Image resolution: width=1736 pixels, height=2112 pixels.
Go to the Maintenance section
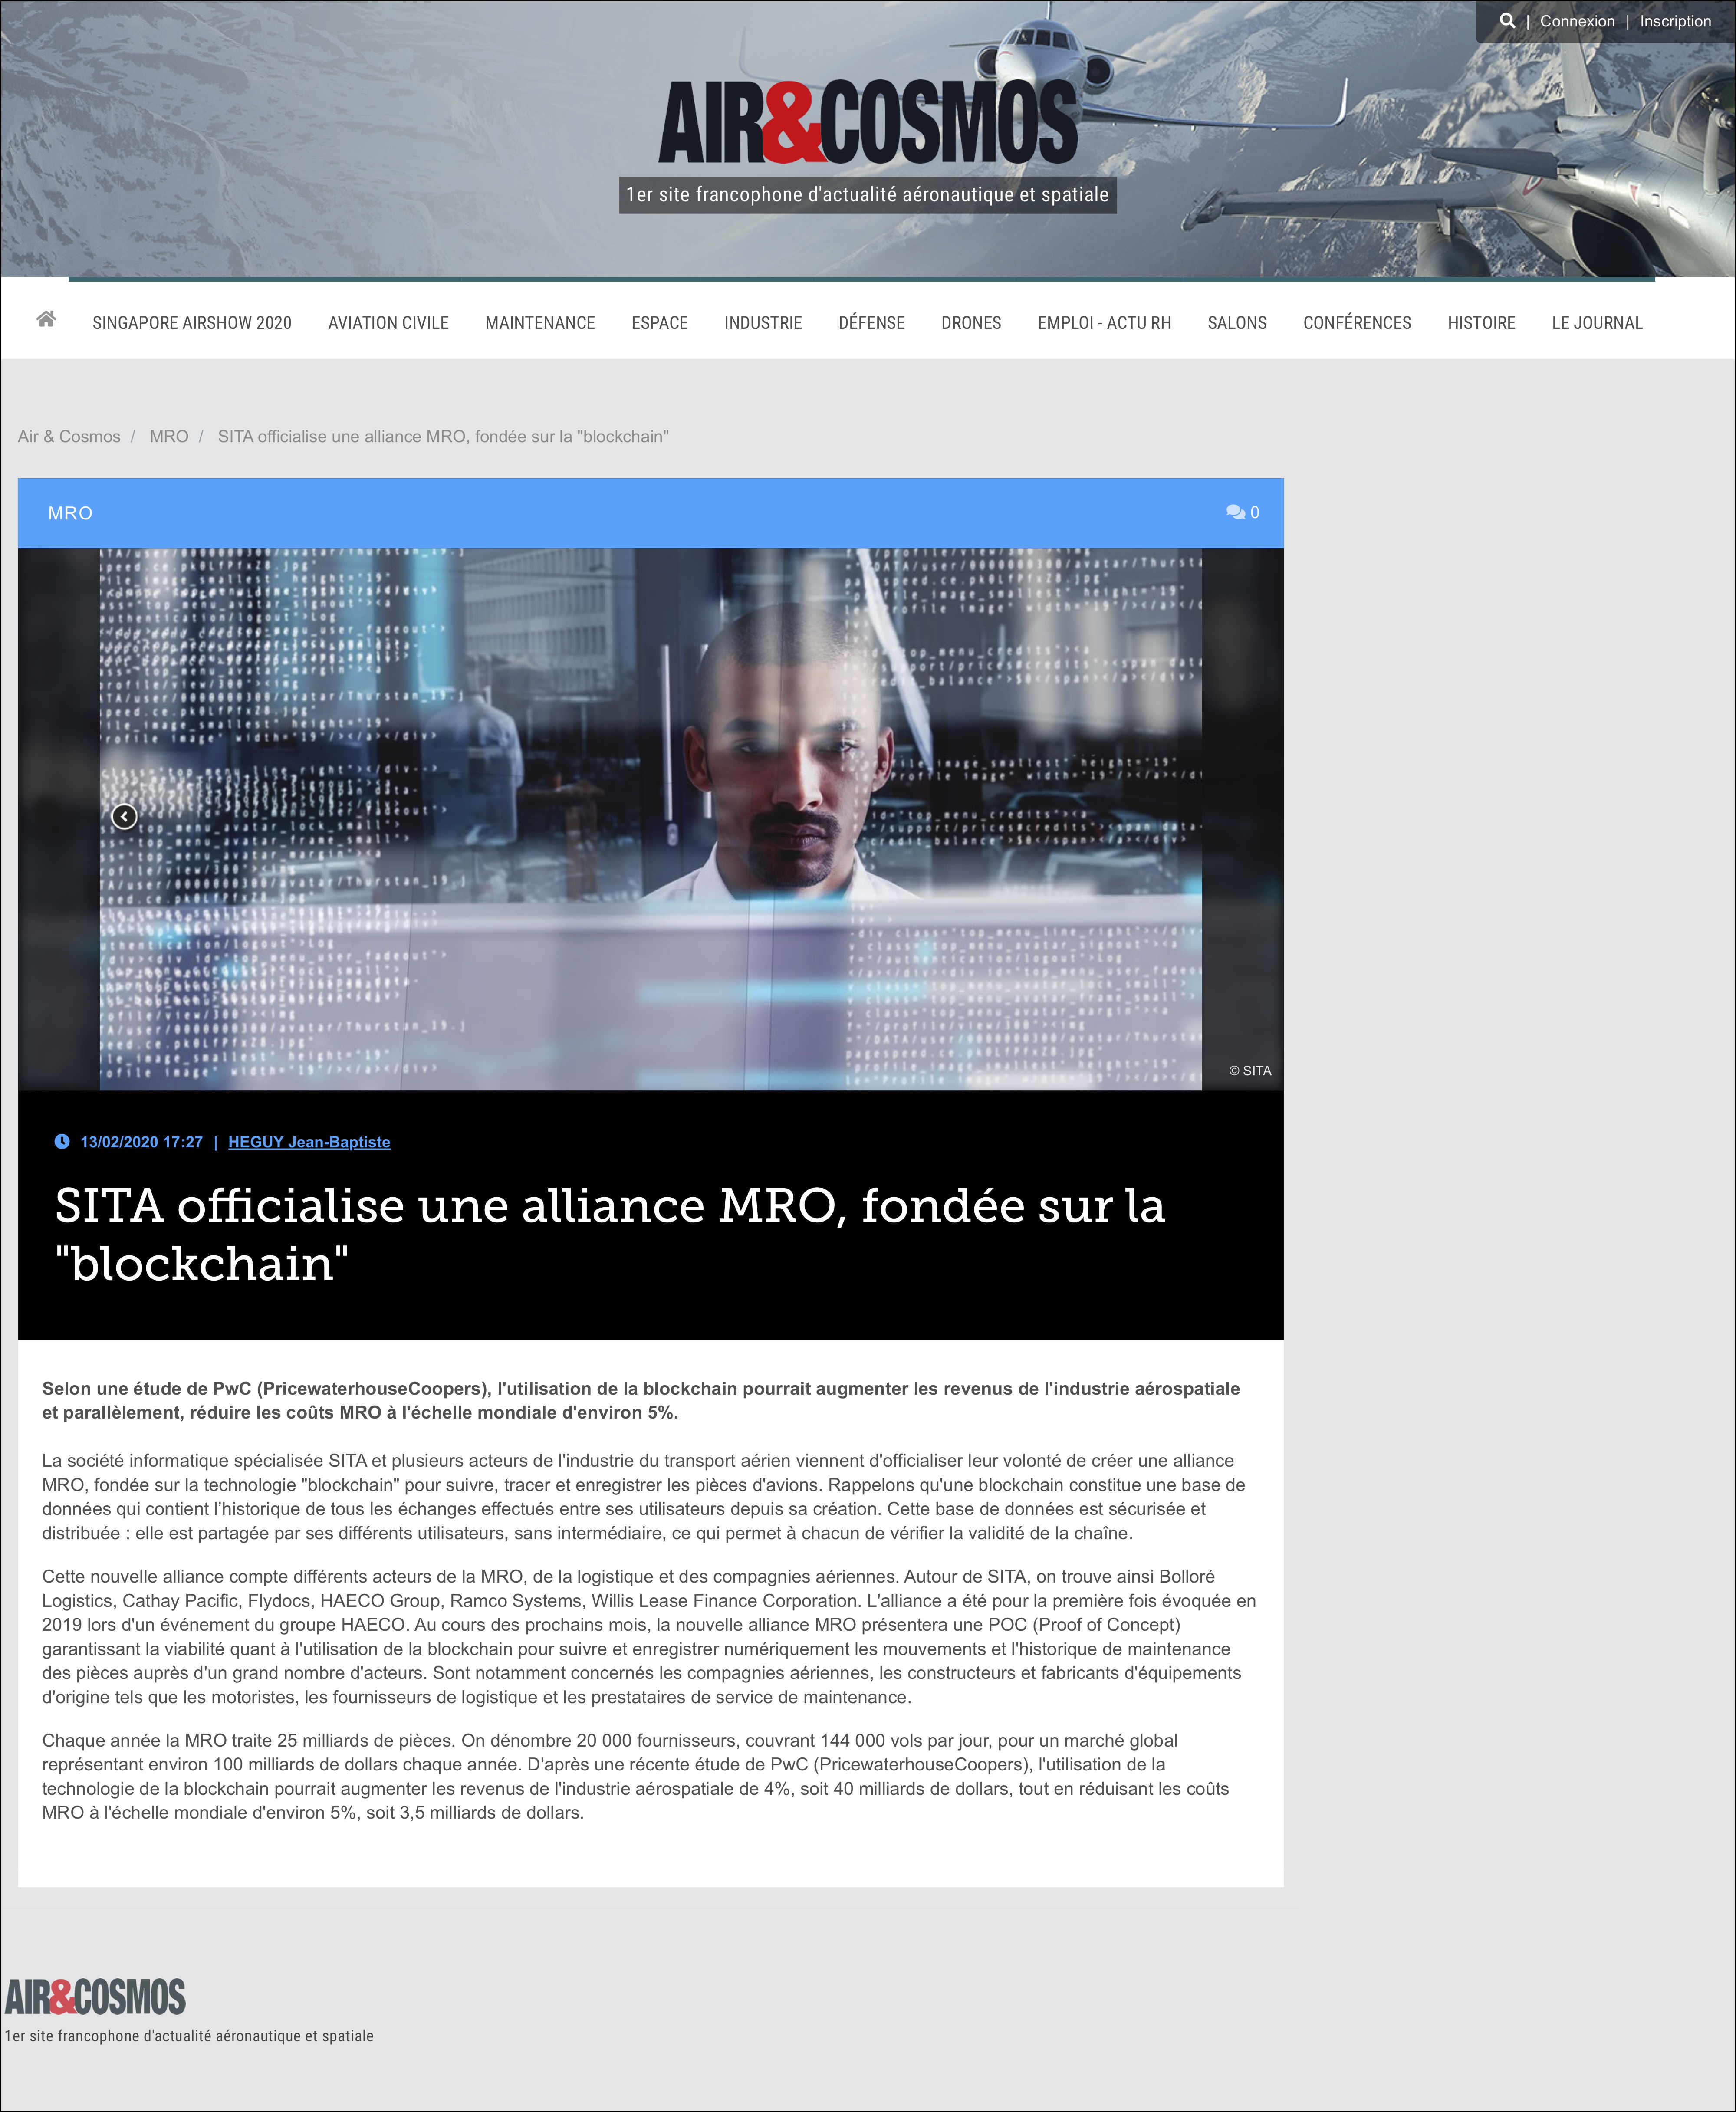540,323
